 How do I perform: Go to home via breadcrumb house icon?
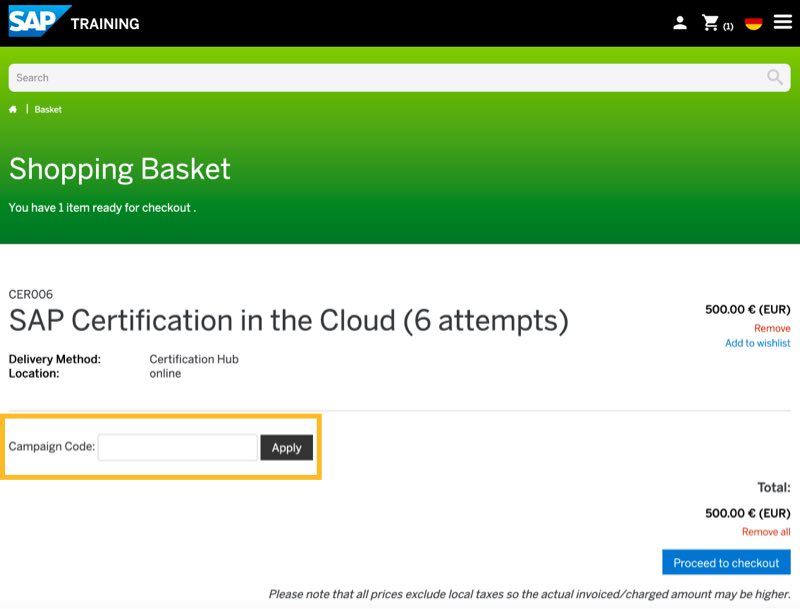[13, 109]
